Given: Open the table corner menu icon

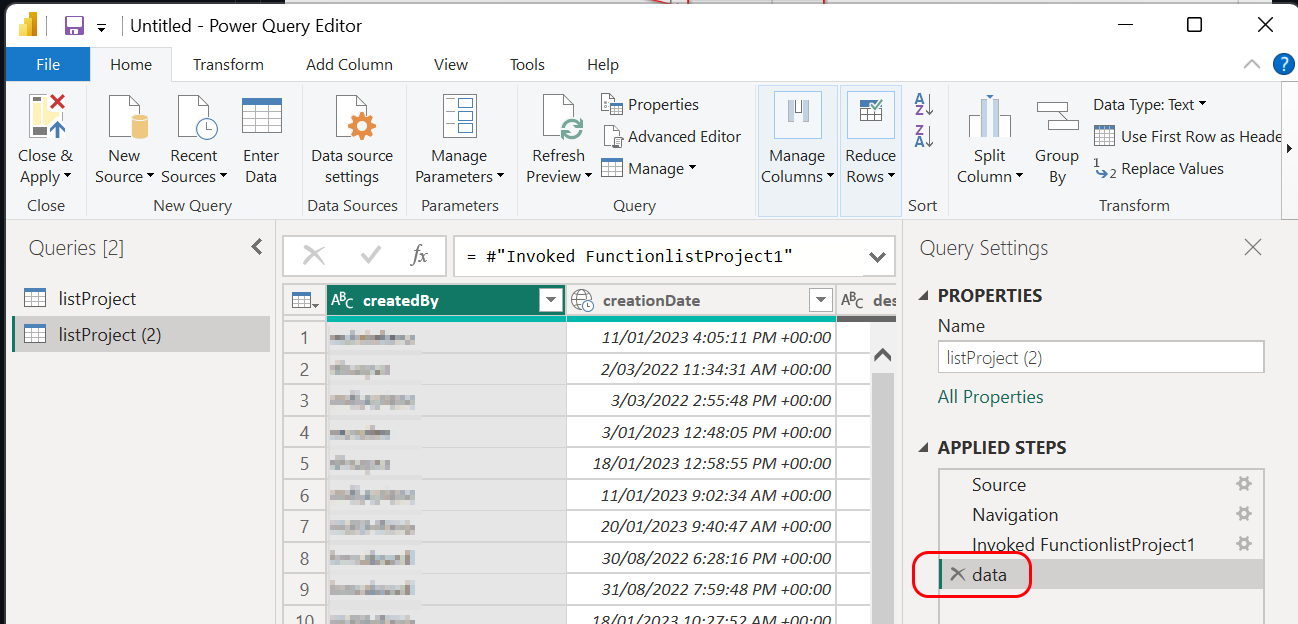Looking at the screenshot, I should click(304, 300).
